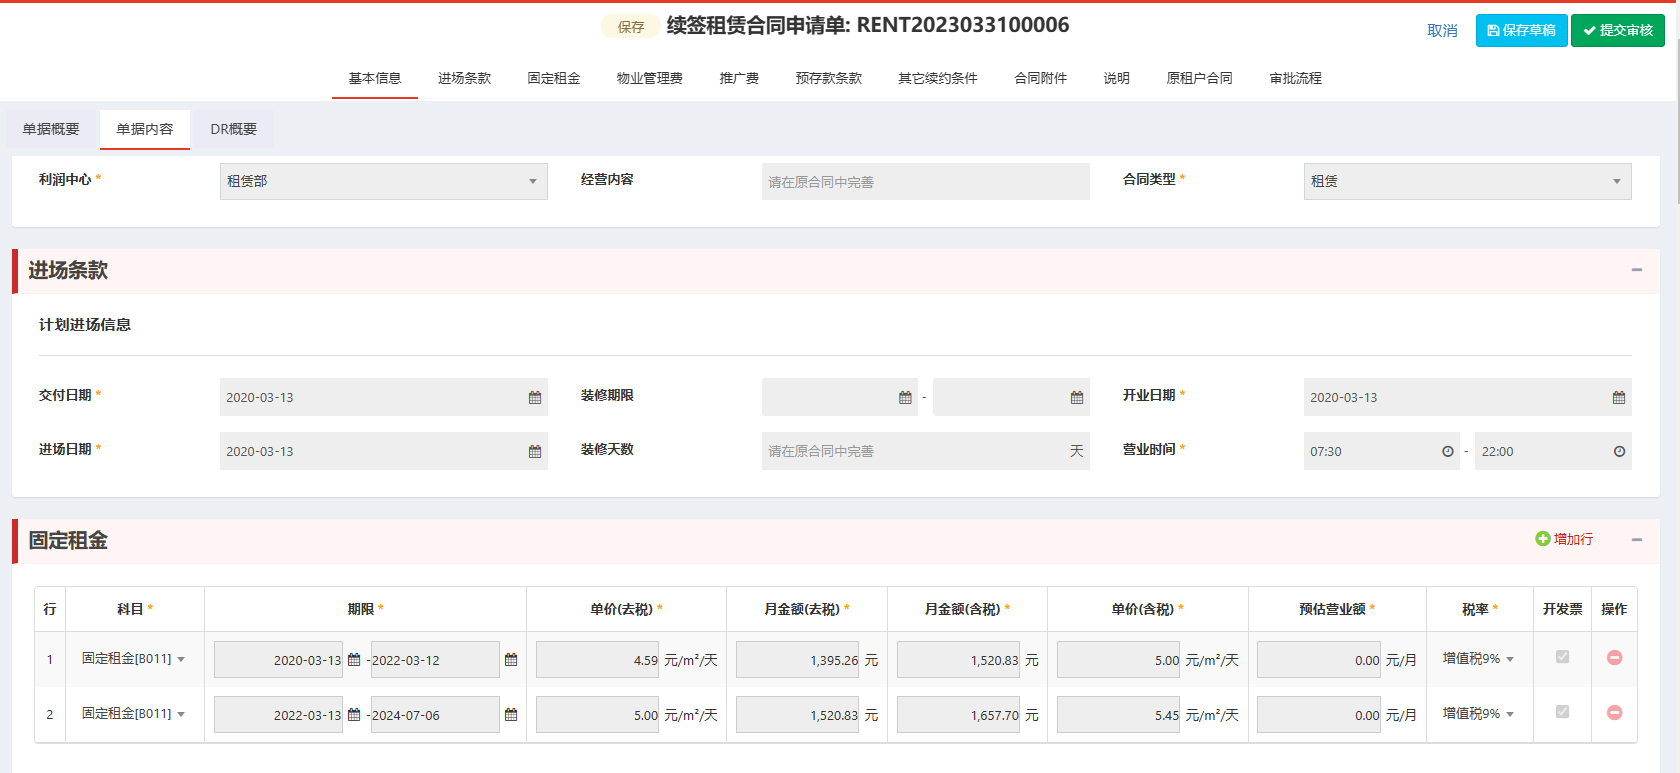1680x773 pixels.
Task: Collapse the 进场条款 section
Action: coord(1637,270)
